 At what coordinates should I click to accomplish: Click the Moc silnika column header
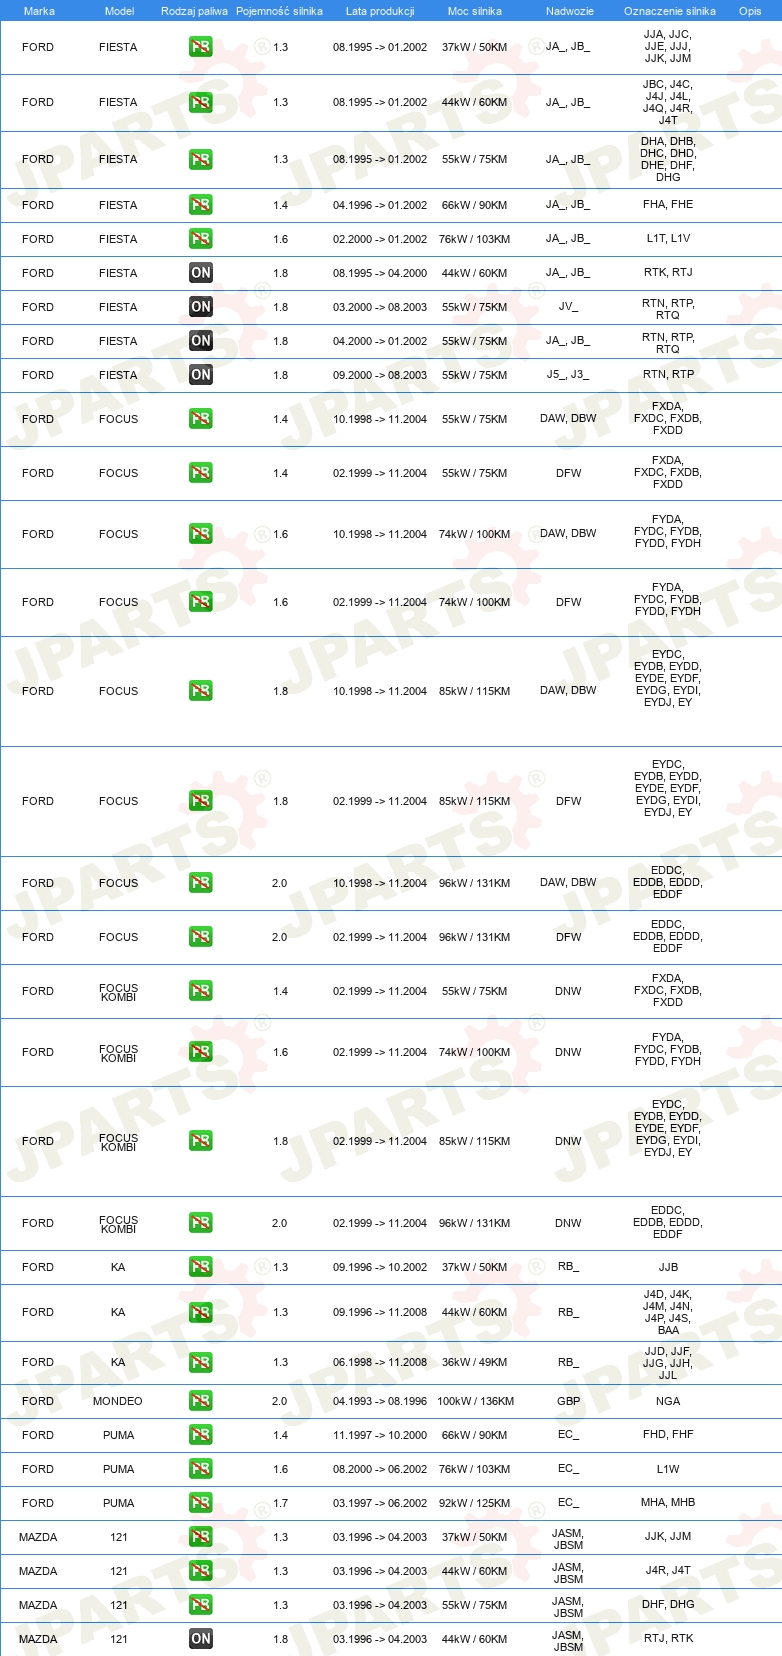point(475,11)
